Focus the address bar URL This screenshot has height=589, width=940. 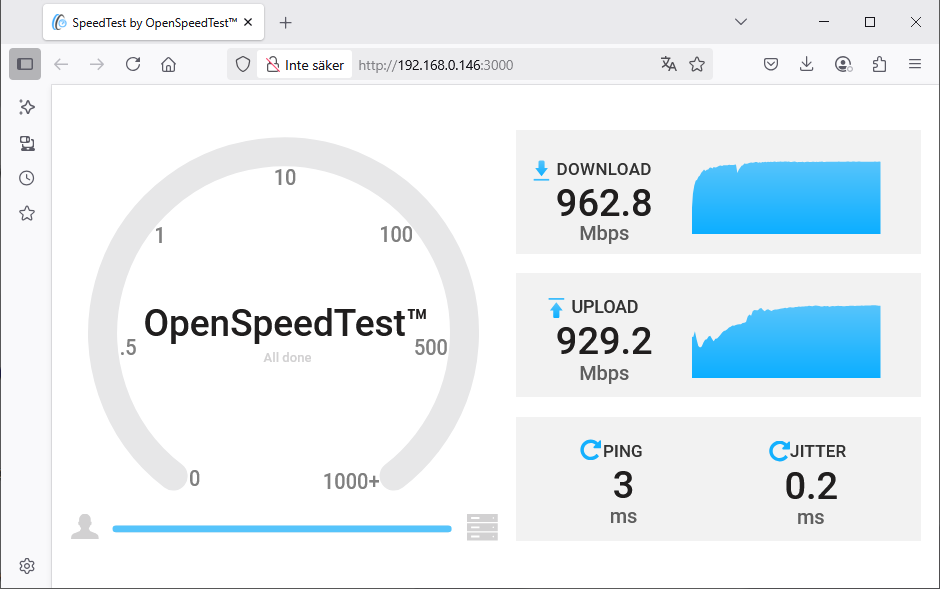tap(436, 65)
